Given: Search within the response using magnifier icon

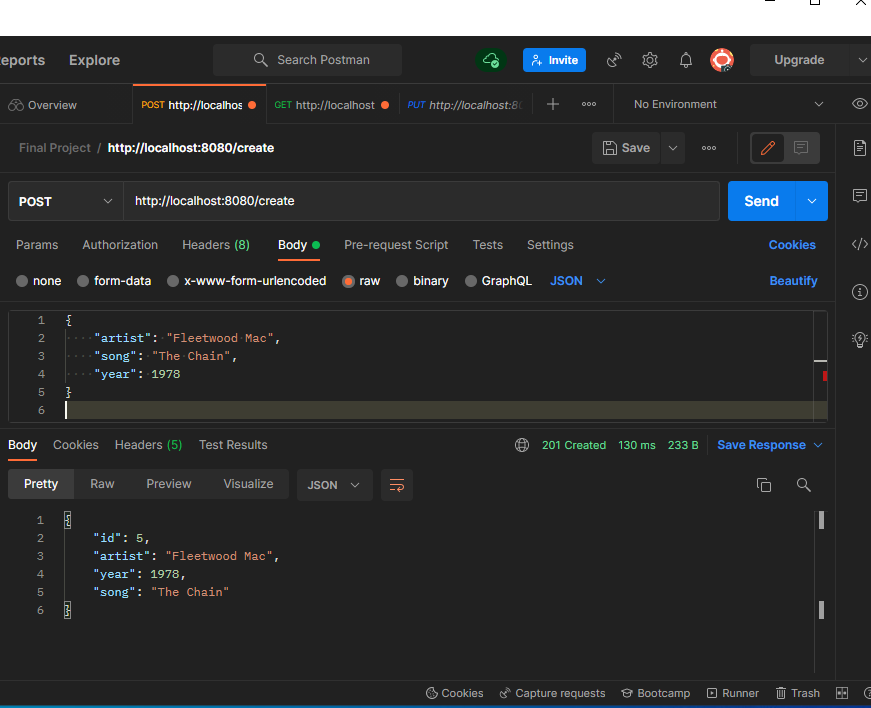Looking at the screenshot, I should point(803,484).
